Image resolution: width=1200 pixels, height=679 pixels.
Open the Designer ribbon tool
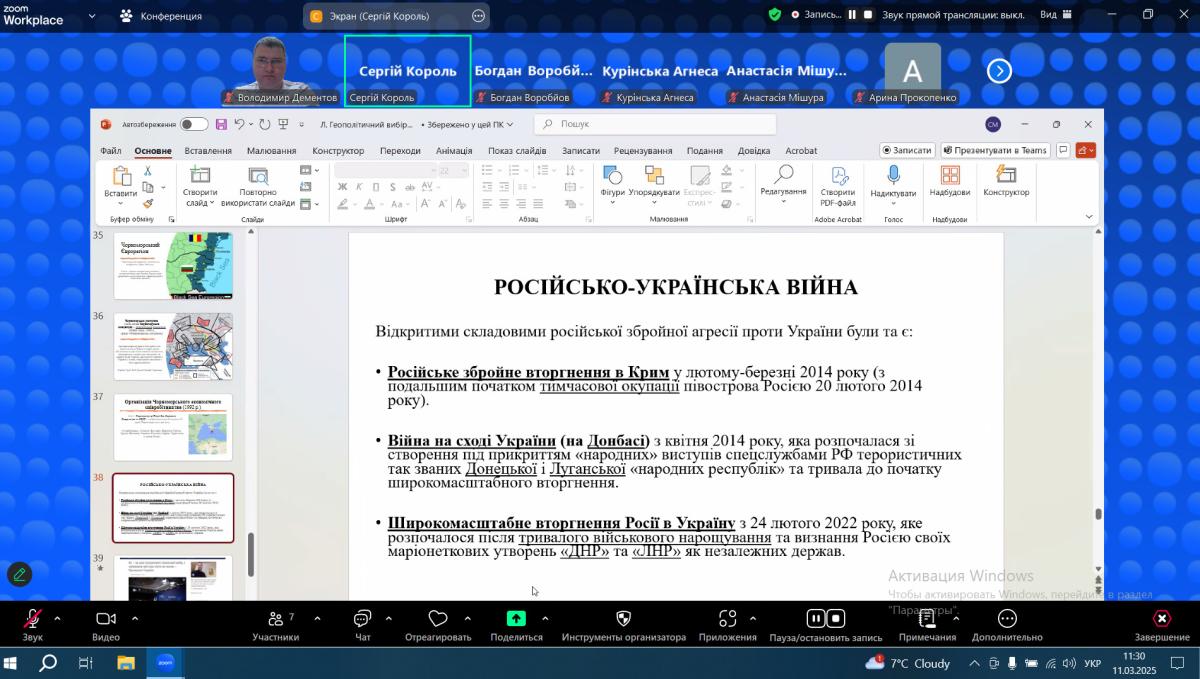(1005, 176)
